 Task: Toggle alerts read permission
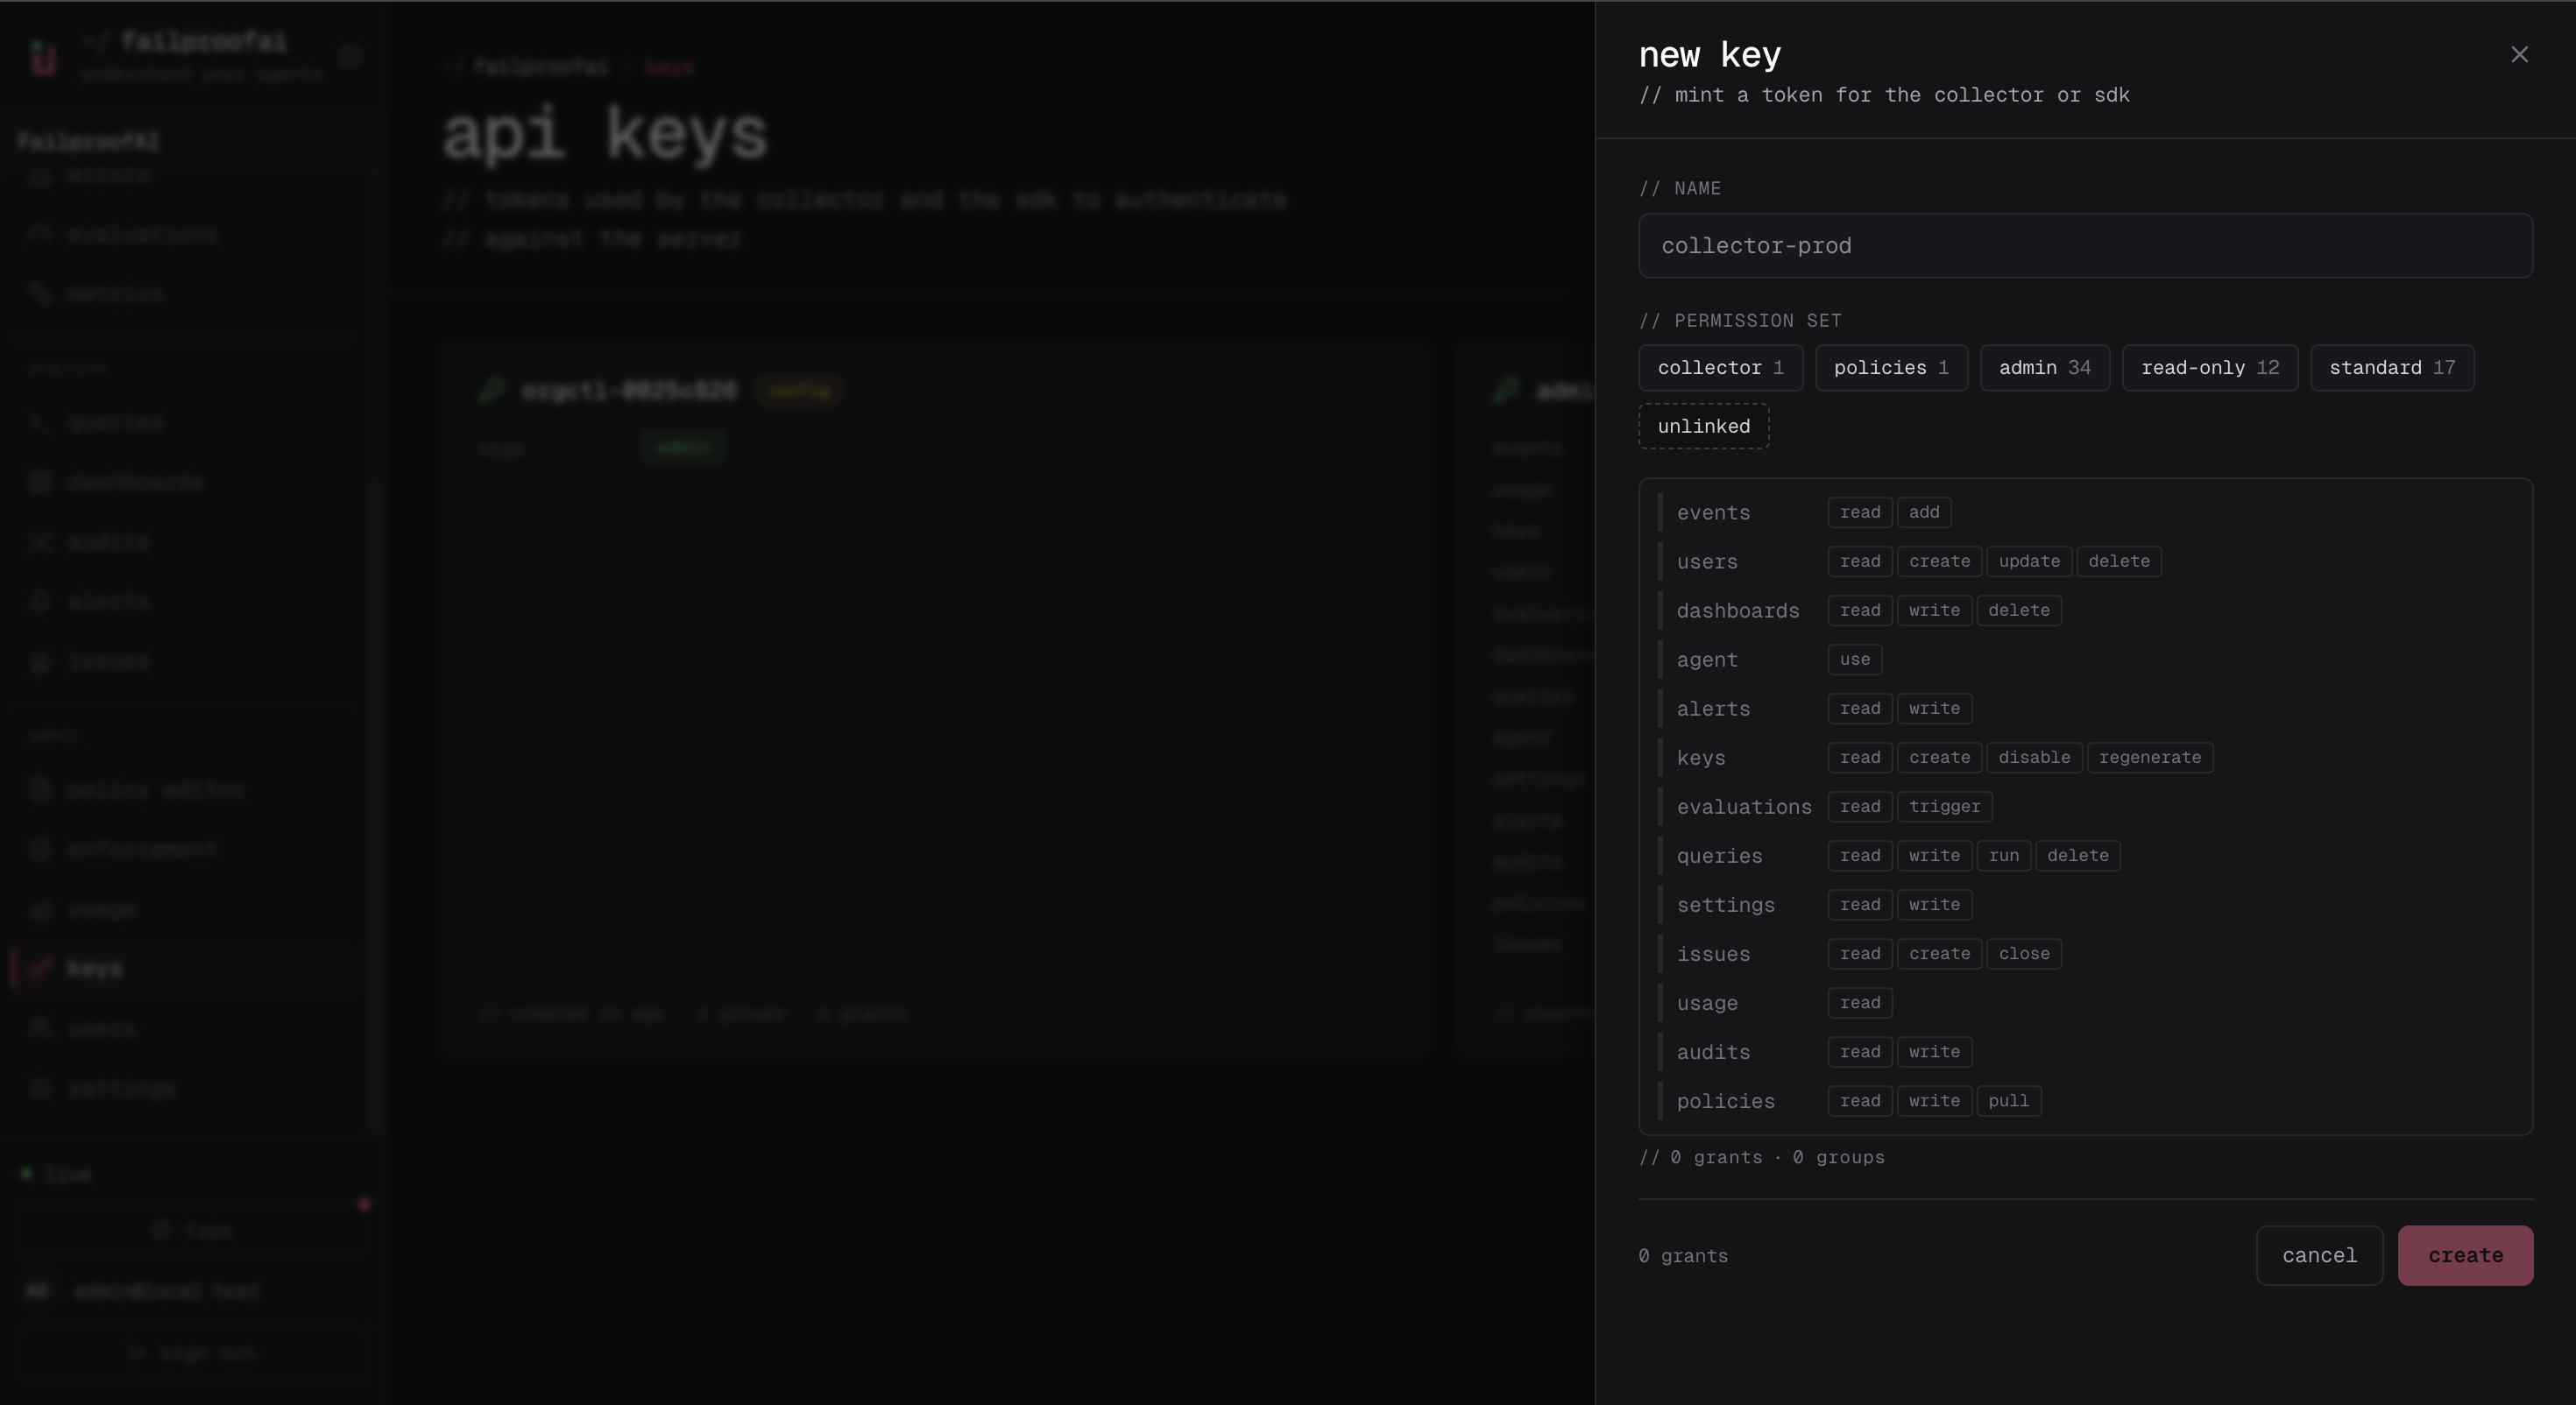(1860, 708)
